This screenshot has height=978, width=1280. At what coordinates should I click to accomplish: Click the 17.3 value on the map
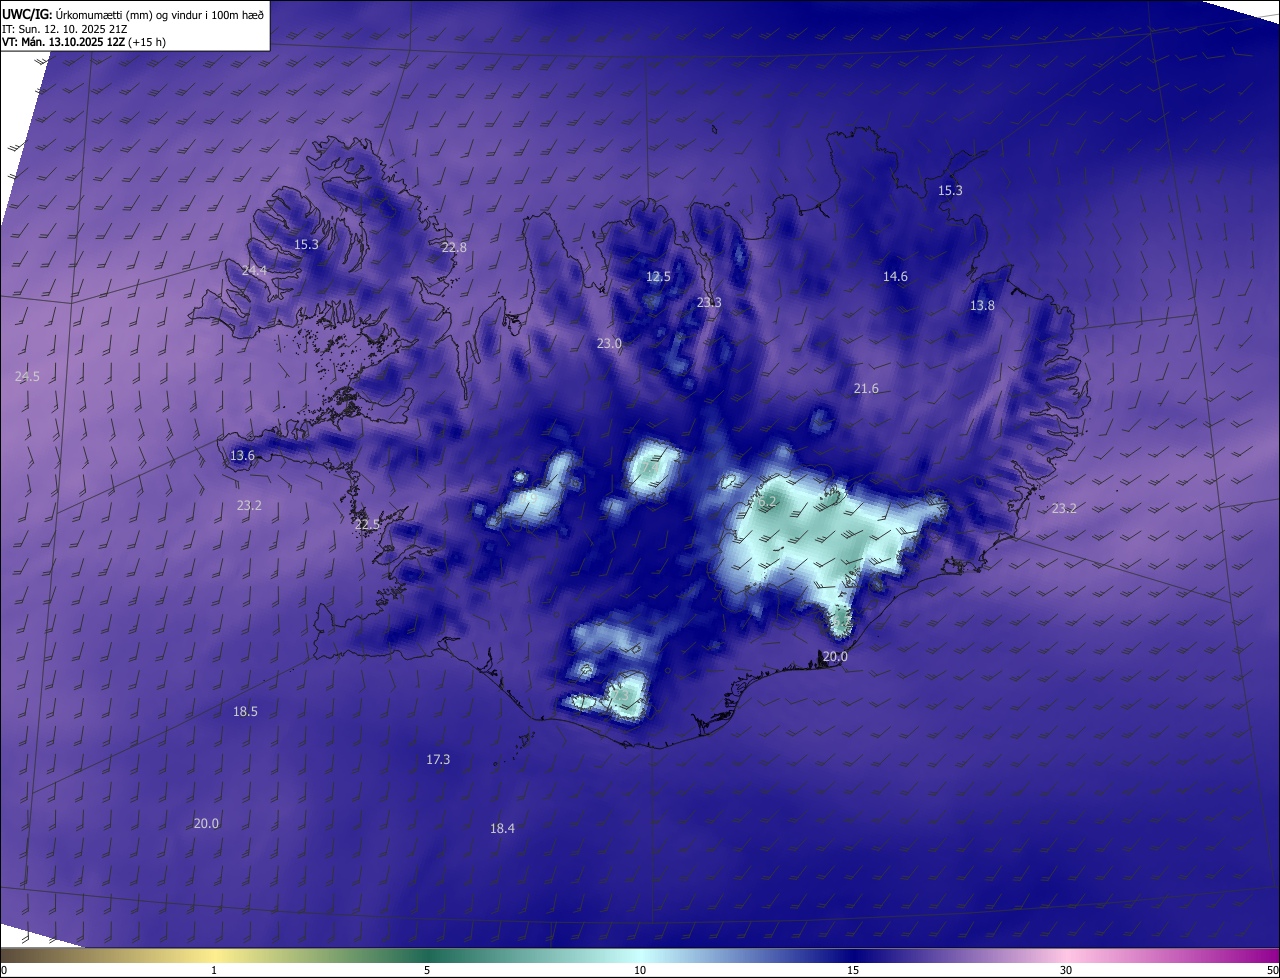click(x=438, y=760)
